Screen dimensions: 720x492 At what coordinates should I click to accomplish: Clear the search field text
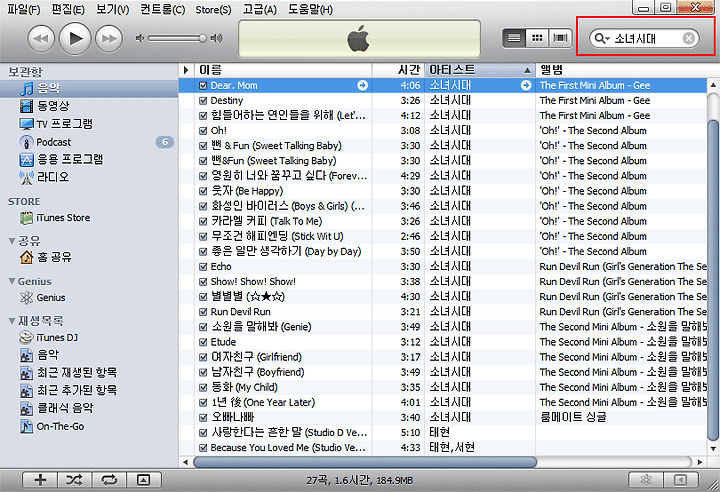tap(688, 38)
